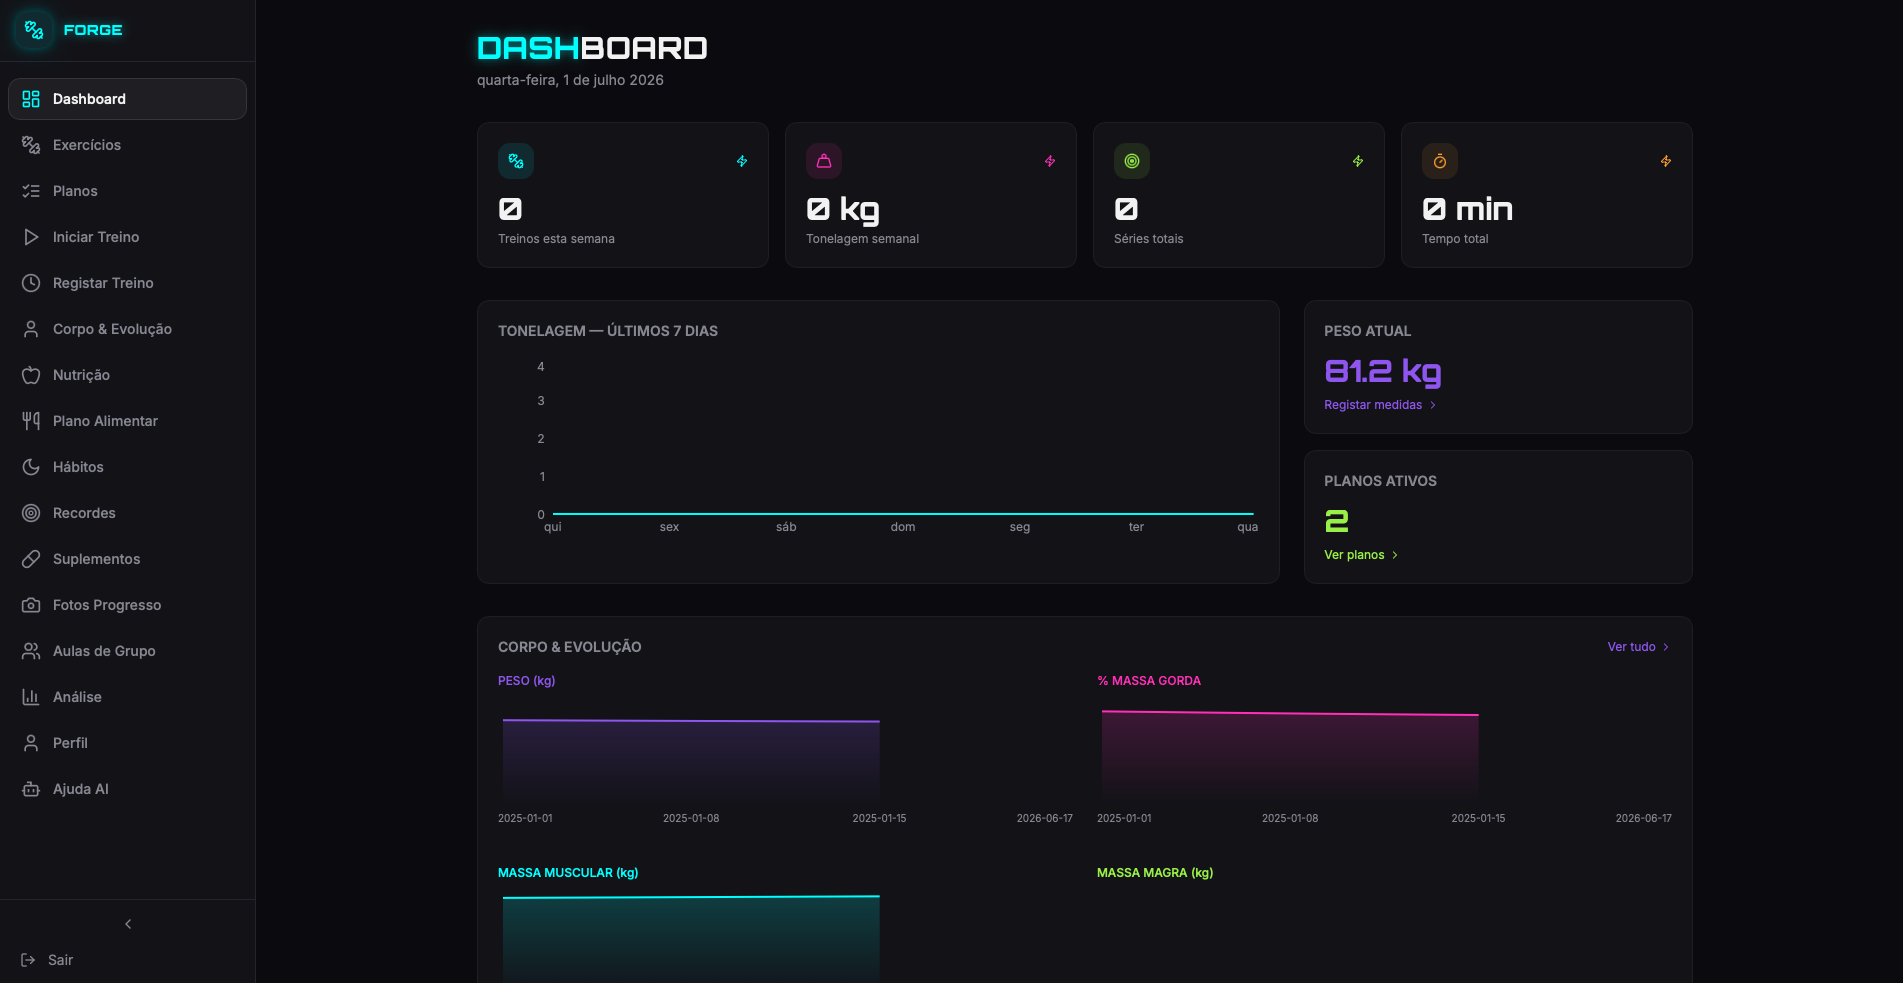Click lightning bolt on Séries totais card
Viewport: 1903px width, 983px height.
[1358, 161]
